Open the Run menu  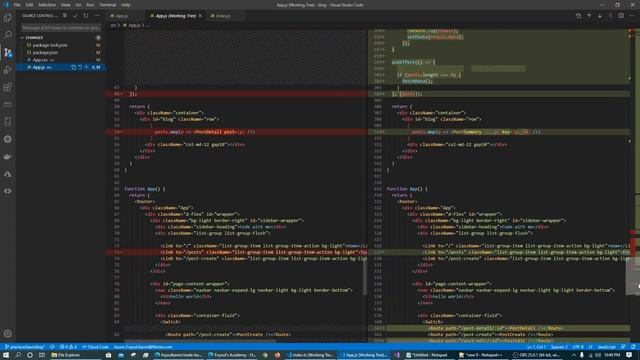(x=90, y=5)
